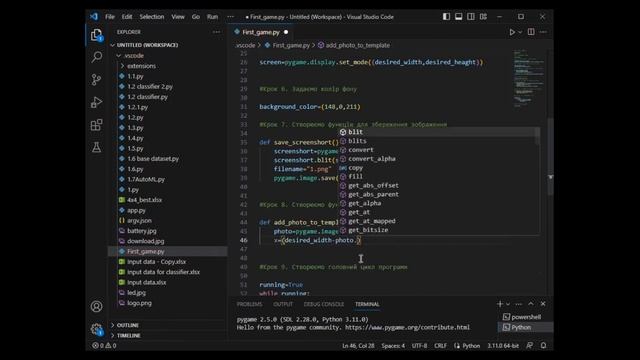
Task: Open file 1.2 classifier 2.py
Action: (150, 87)
